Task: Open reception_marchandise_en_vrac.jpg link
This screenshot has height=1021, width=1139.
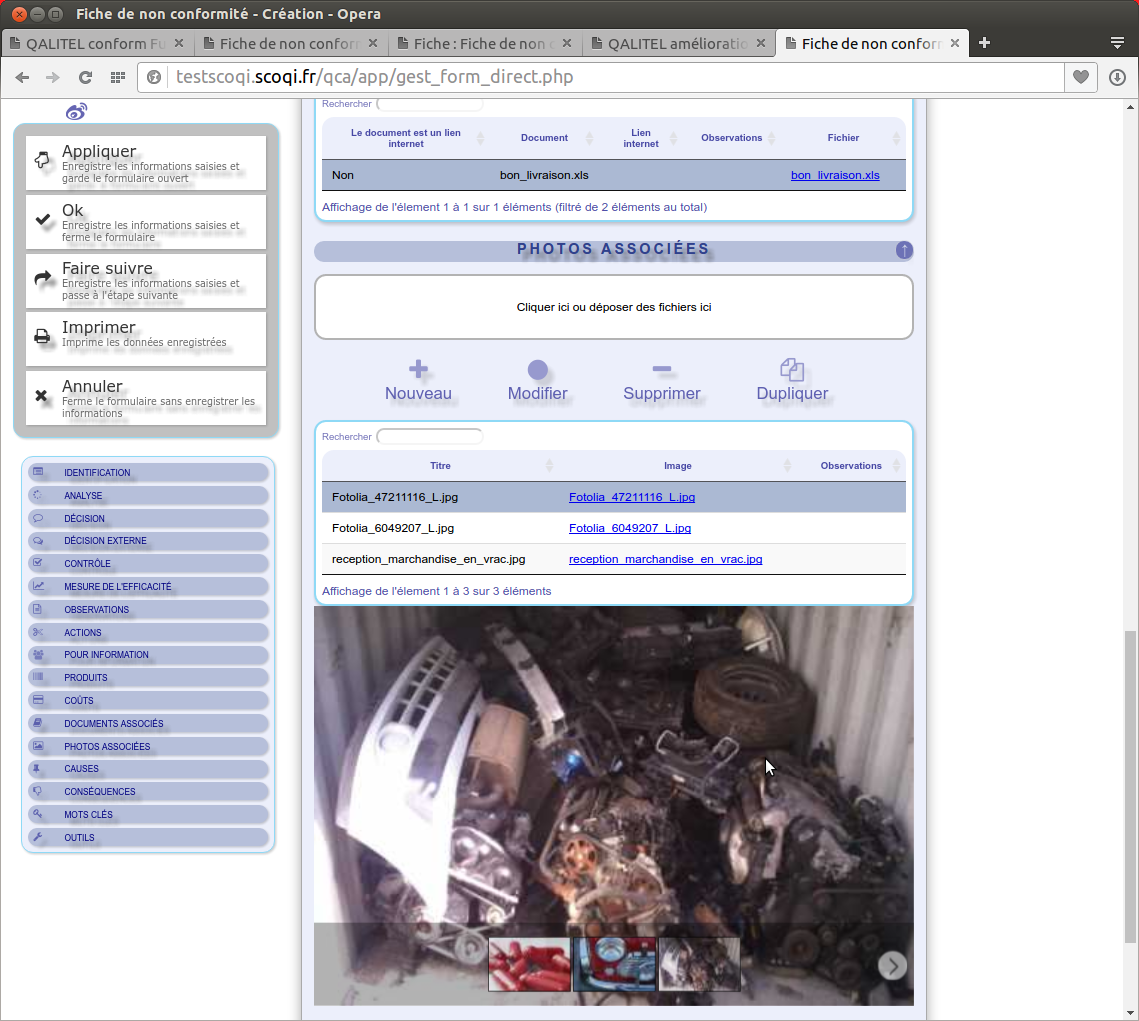Action: 665,559
